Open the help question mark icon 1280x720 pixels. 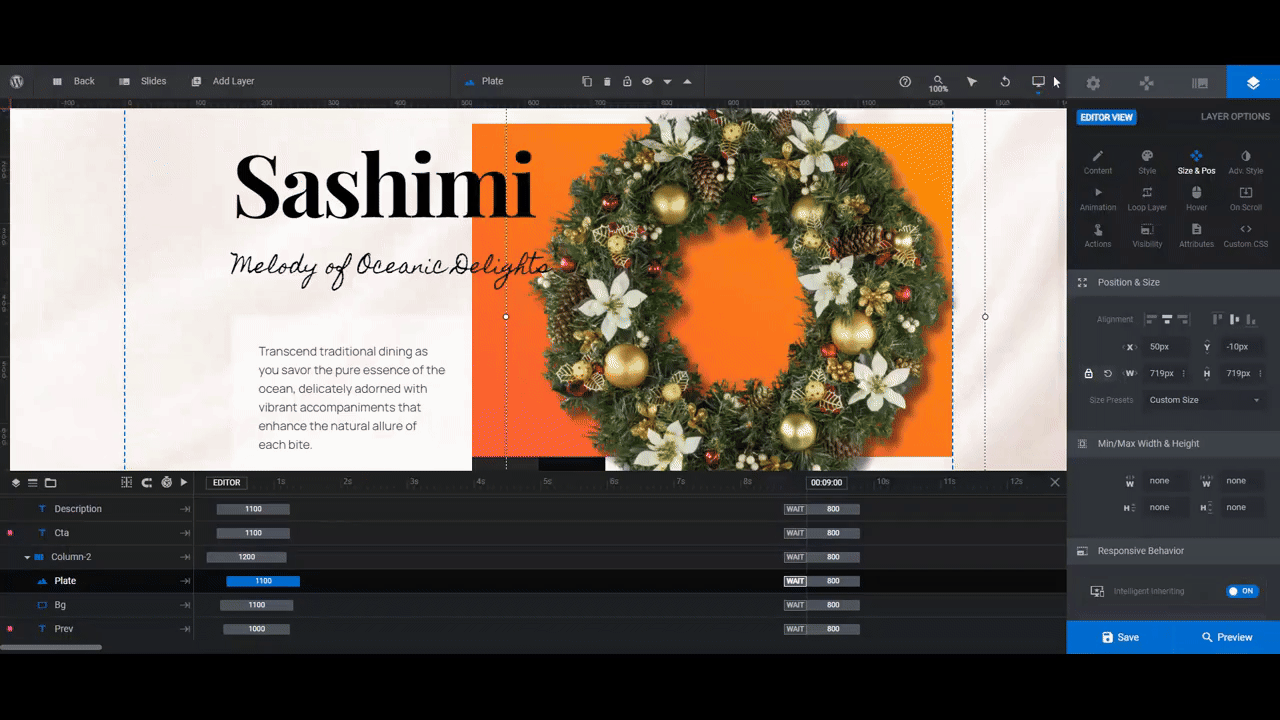[x=905, y=82]
